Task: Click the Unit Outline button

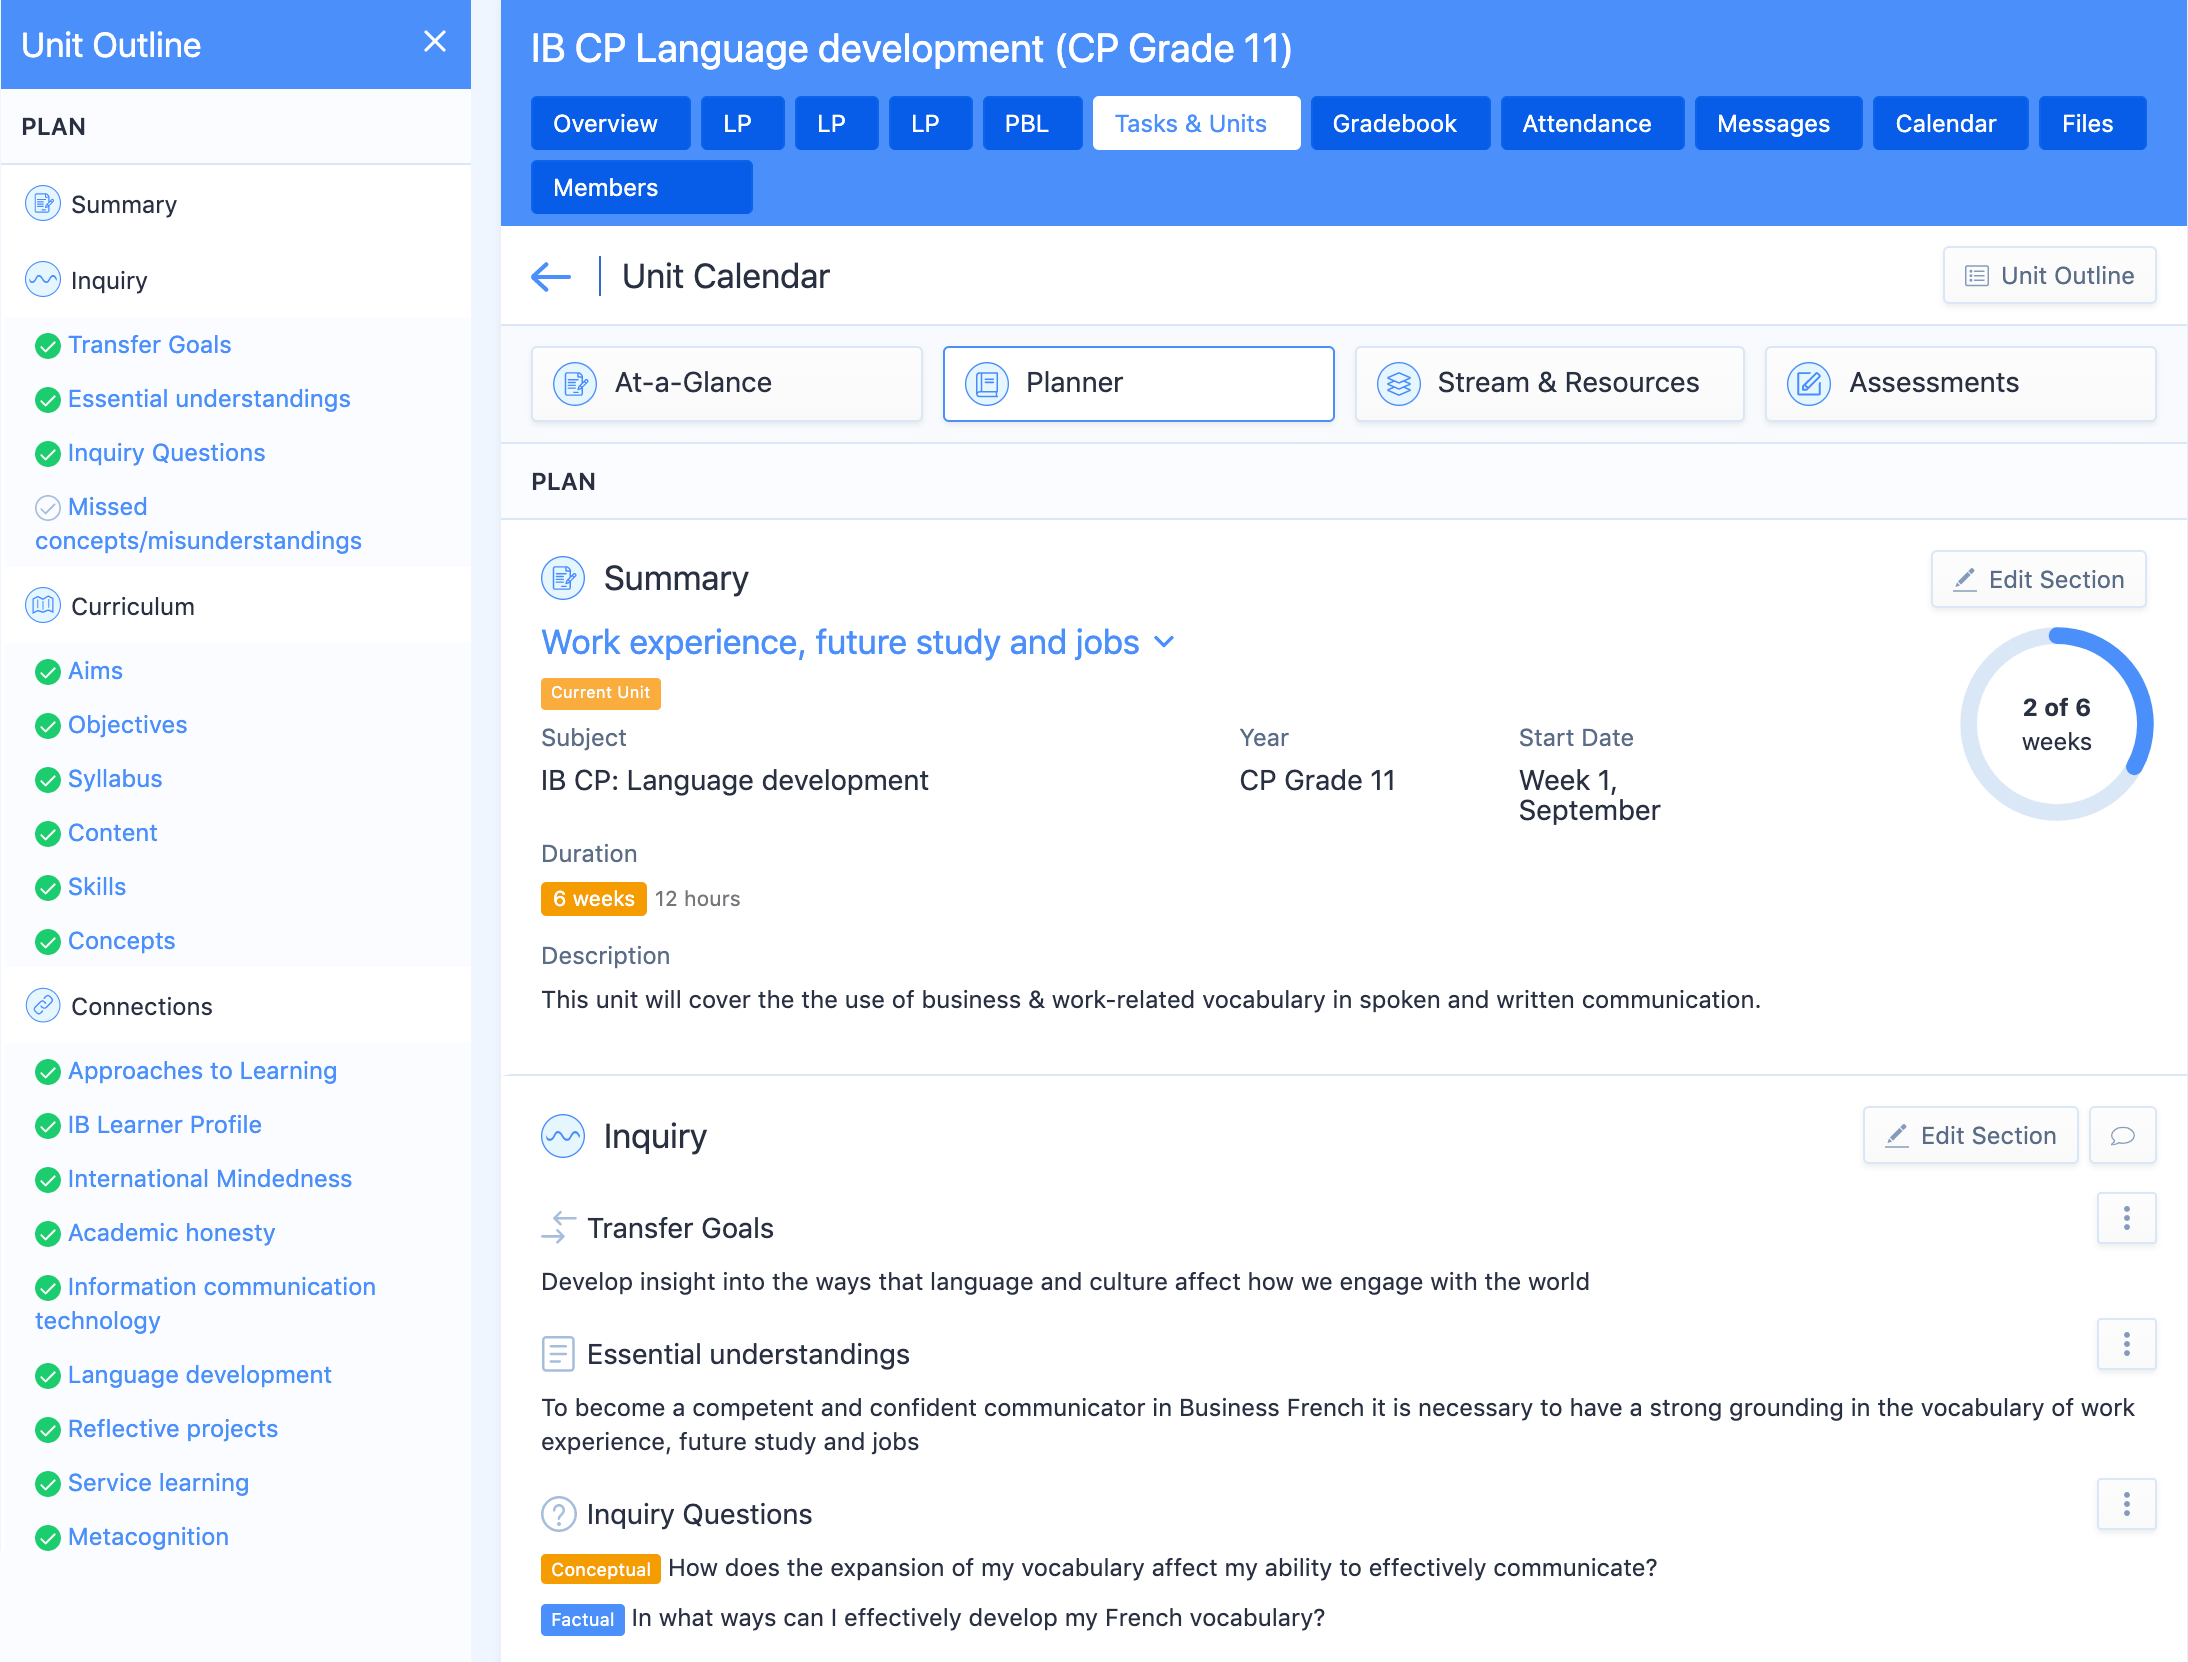Action: pos(2049,275)
